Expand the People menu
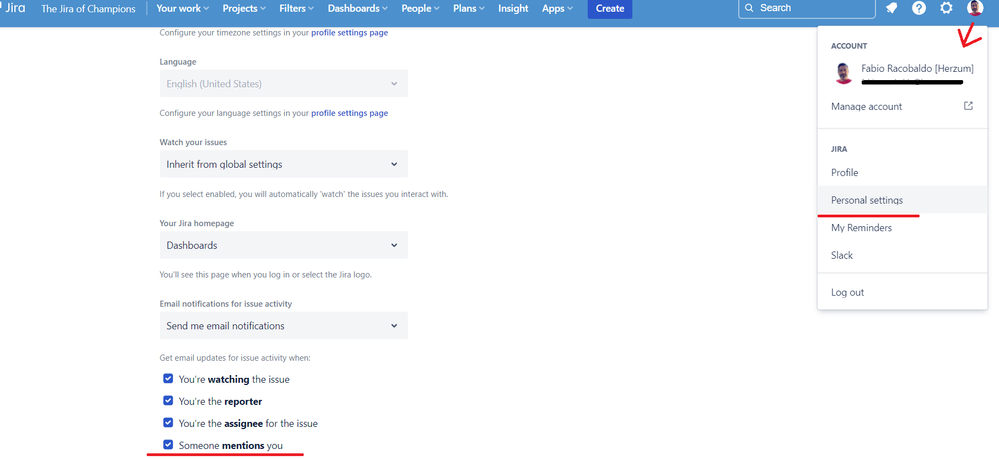999x459 pixels. click(420, 8)
